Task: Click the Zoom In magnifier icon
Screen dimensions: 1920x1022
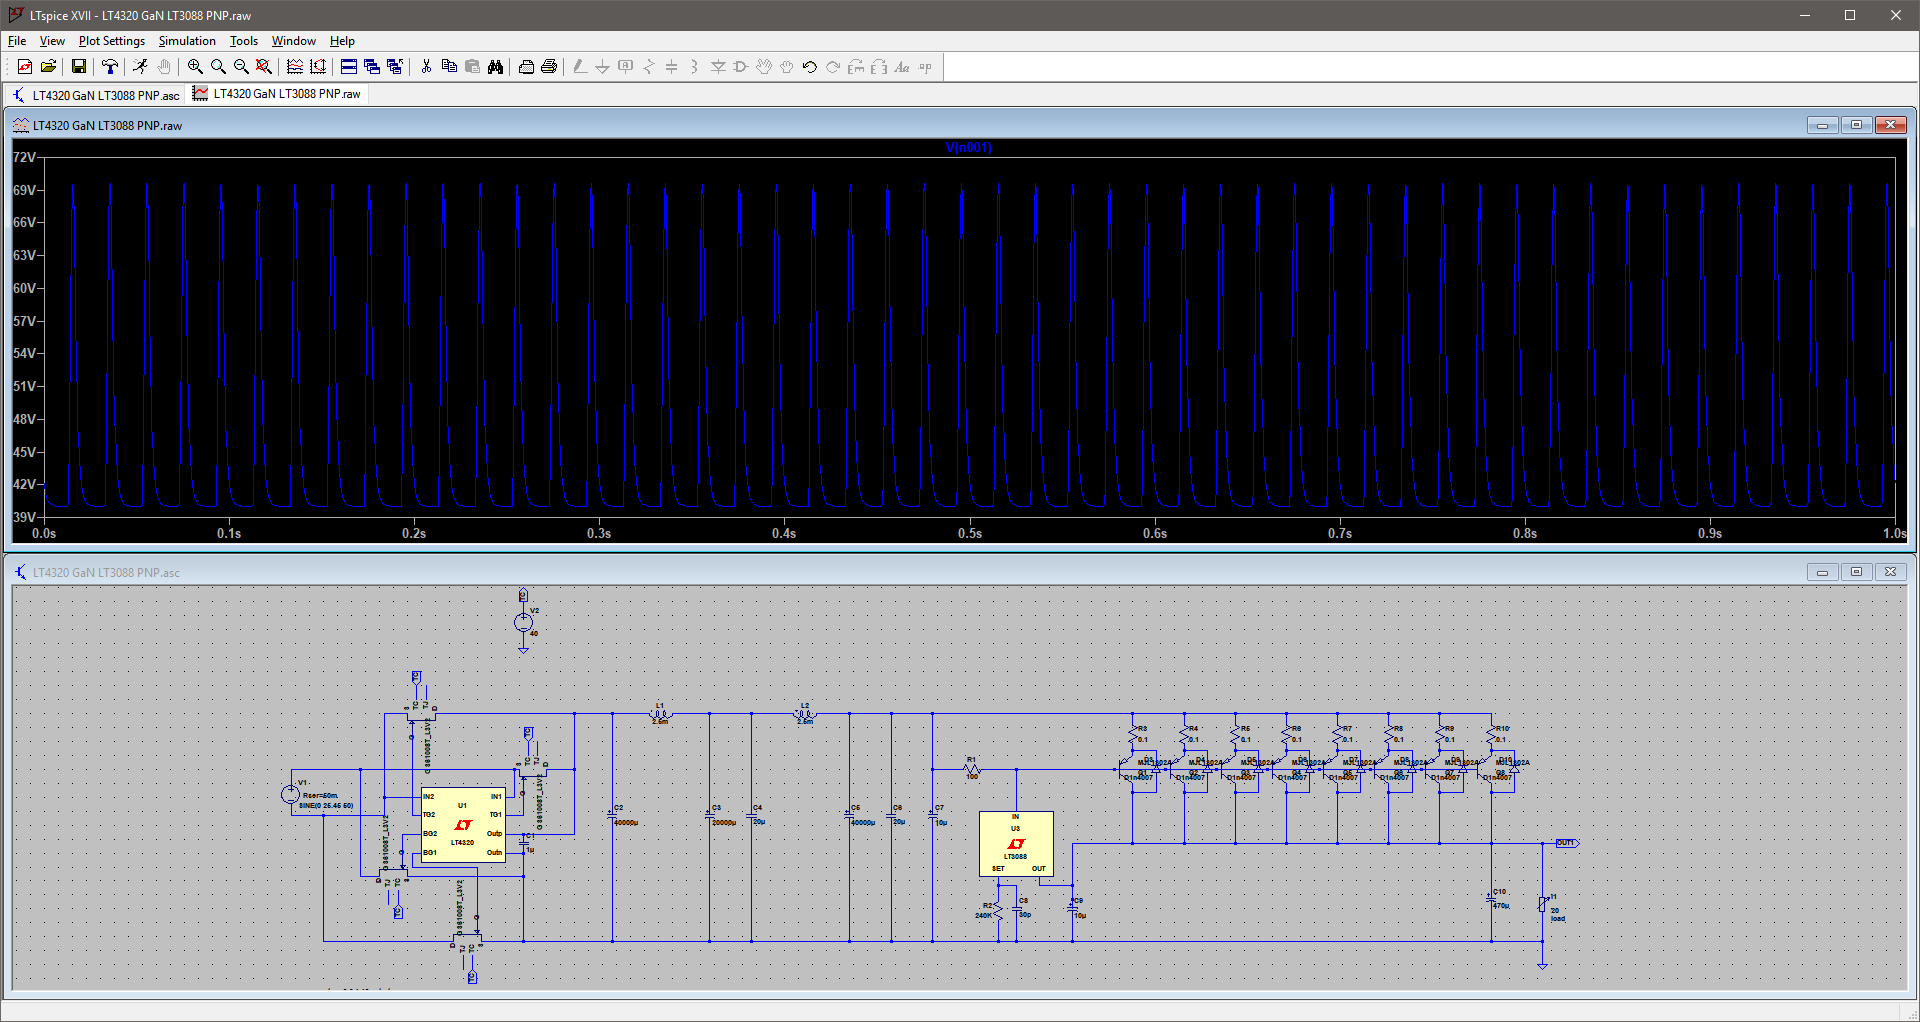Action: coord(195,67)
